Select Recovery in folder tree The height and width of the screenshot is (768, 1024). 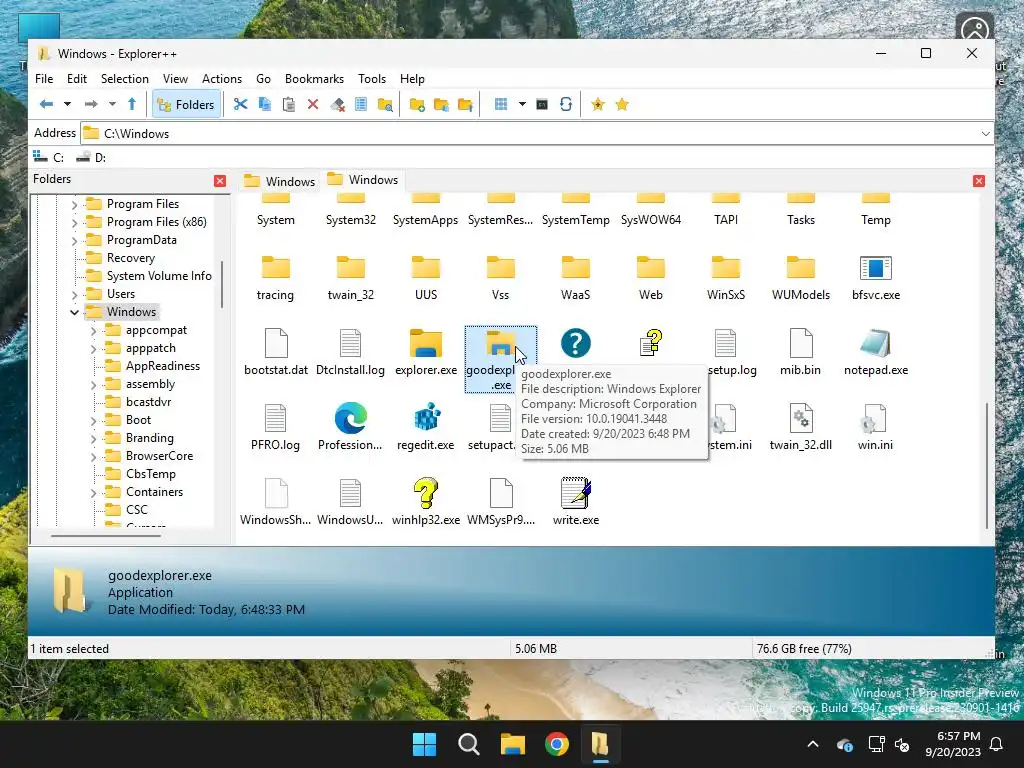point(131,258)
